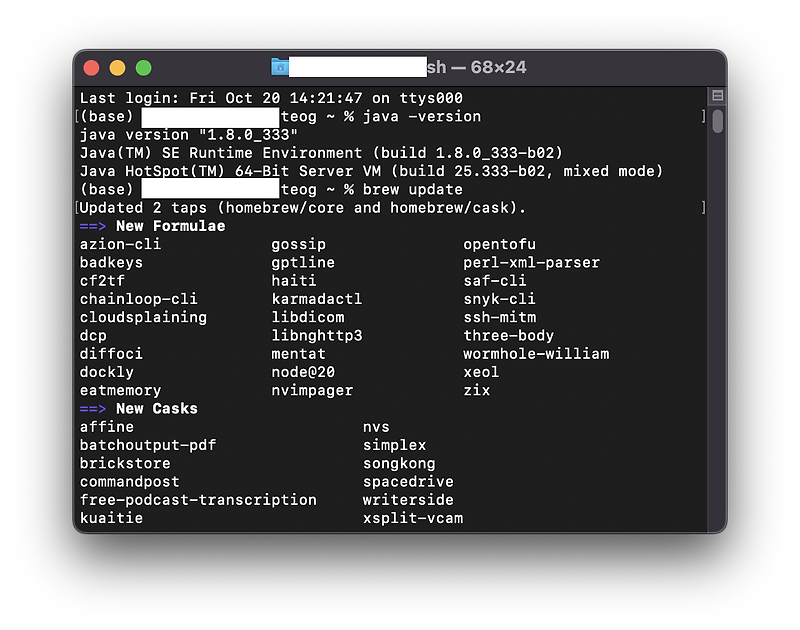Select the spacedrive cask name

click(408, 481)
